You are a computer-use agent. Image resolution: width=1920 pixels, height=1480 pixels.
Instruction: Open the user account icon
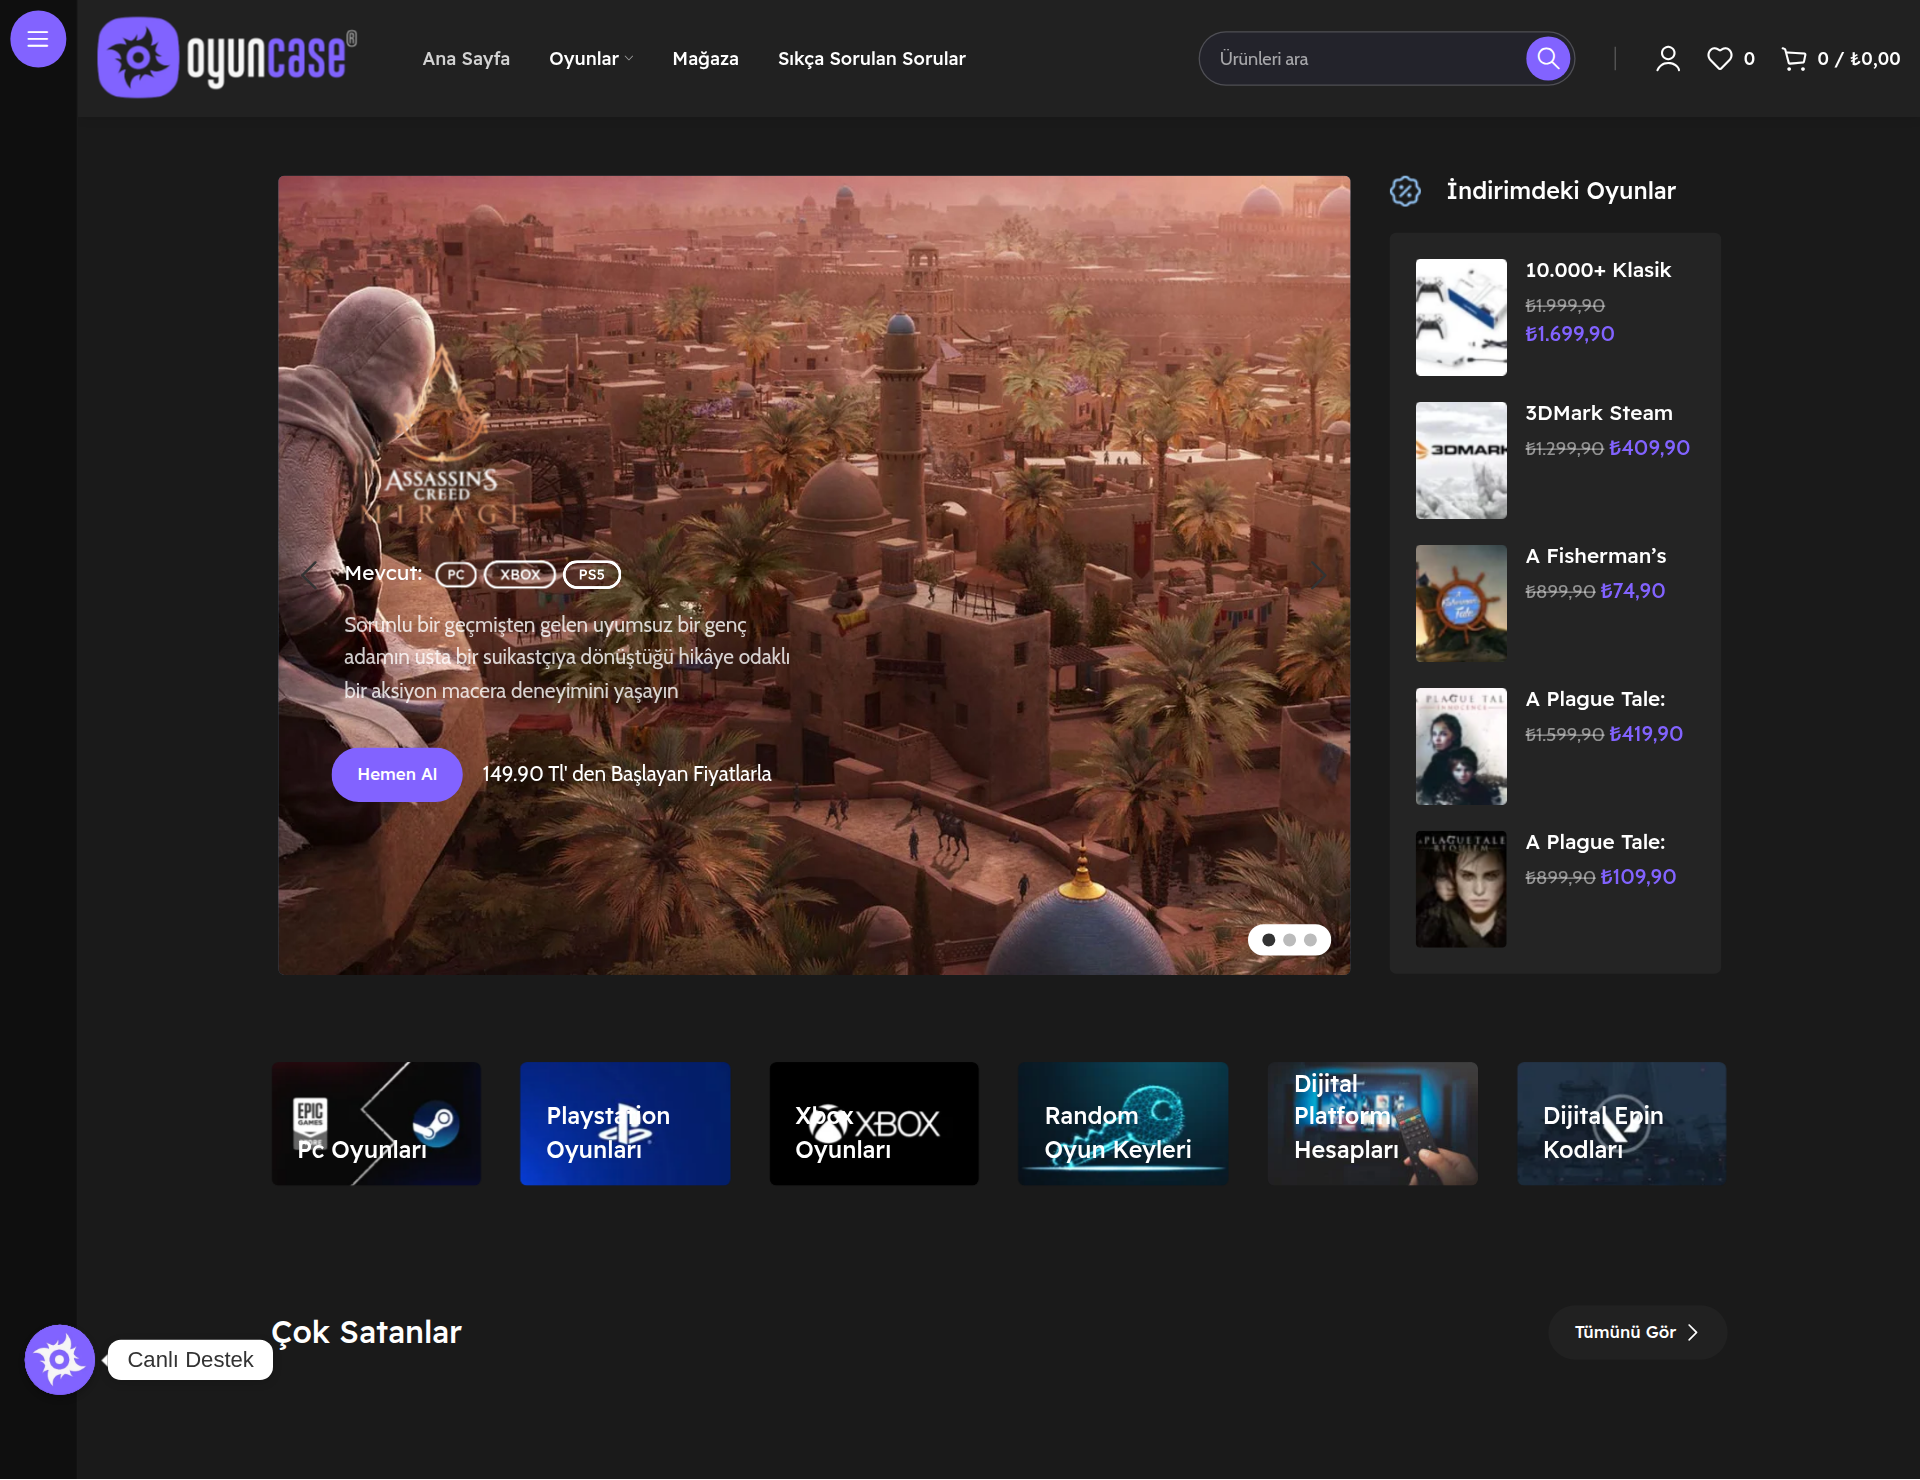pyautogui.click(x=1667, y=59)
